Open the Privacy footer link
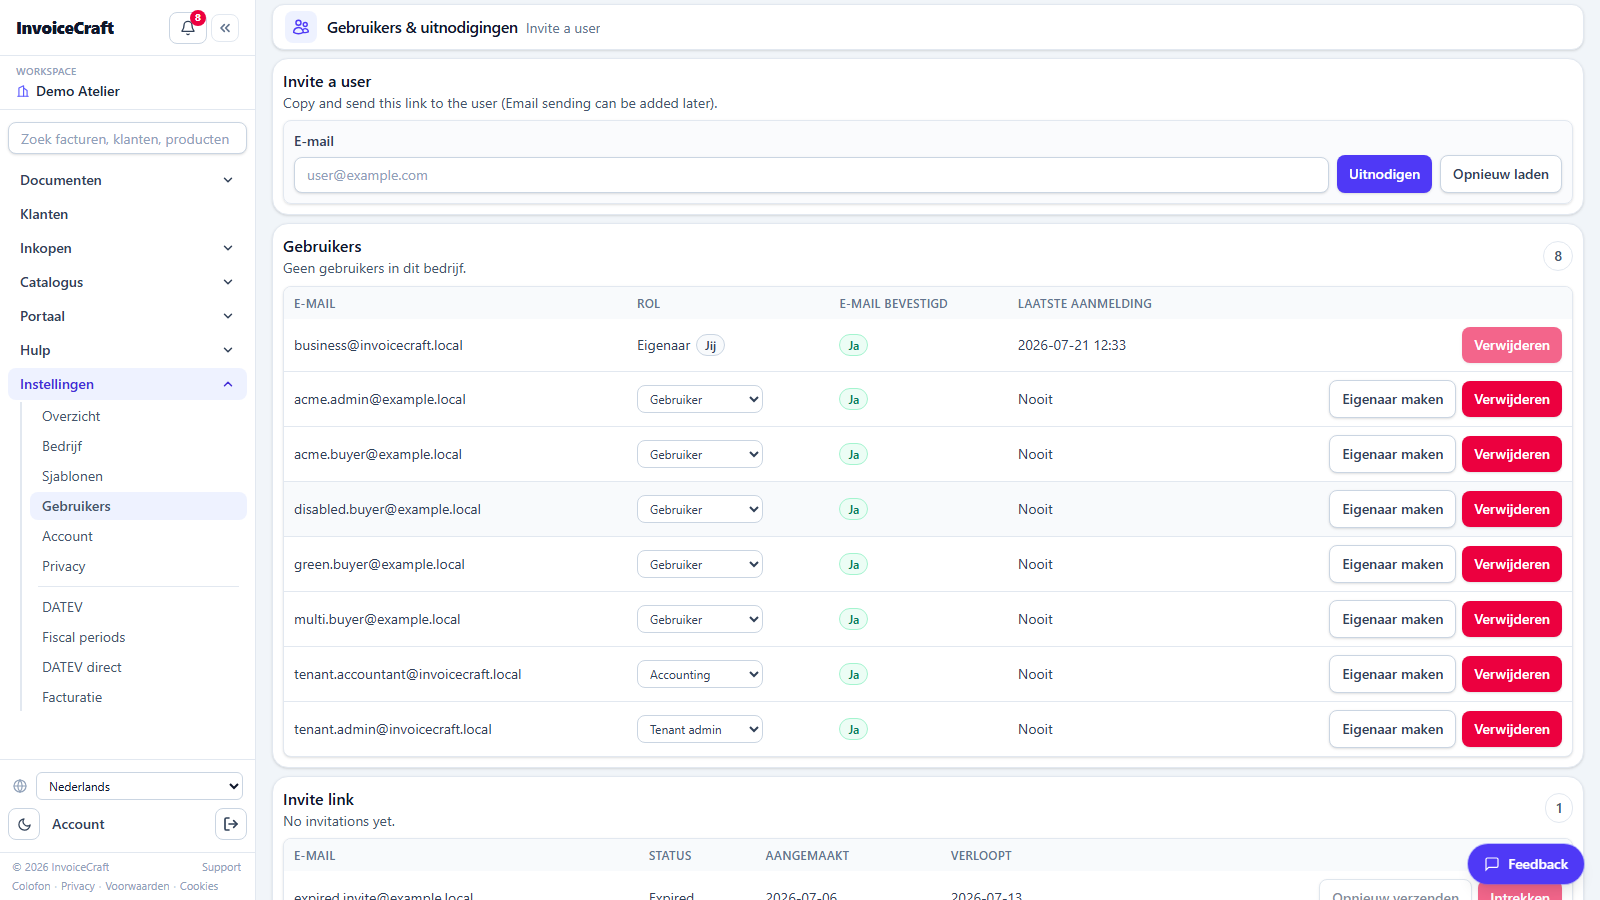The width and height of the screenshot is (1600, 900). (78, 886)
